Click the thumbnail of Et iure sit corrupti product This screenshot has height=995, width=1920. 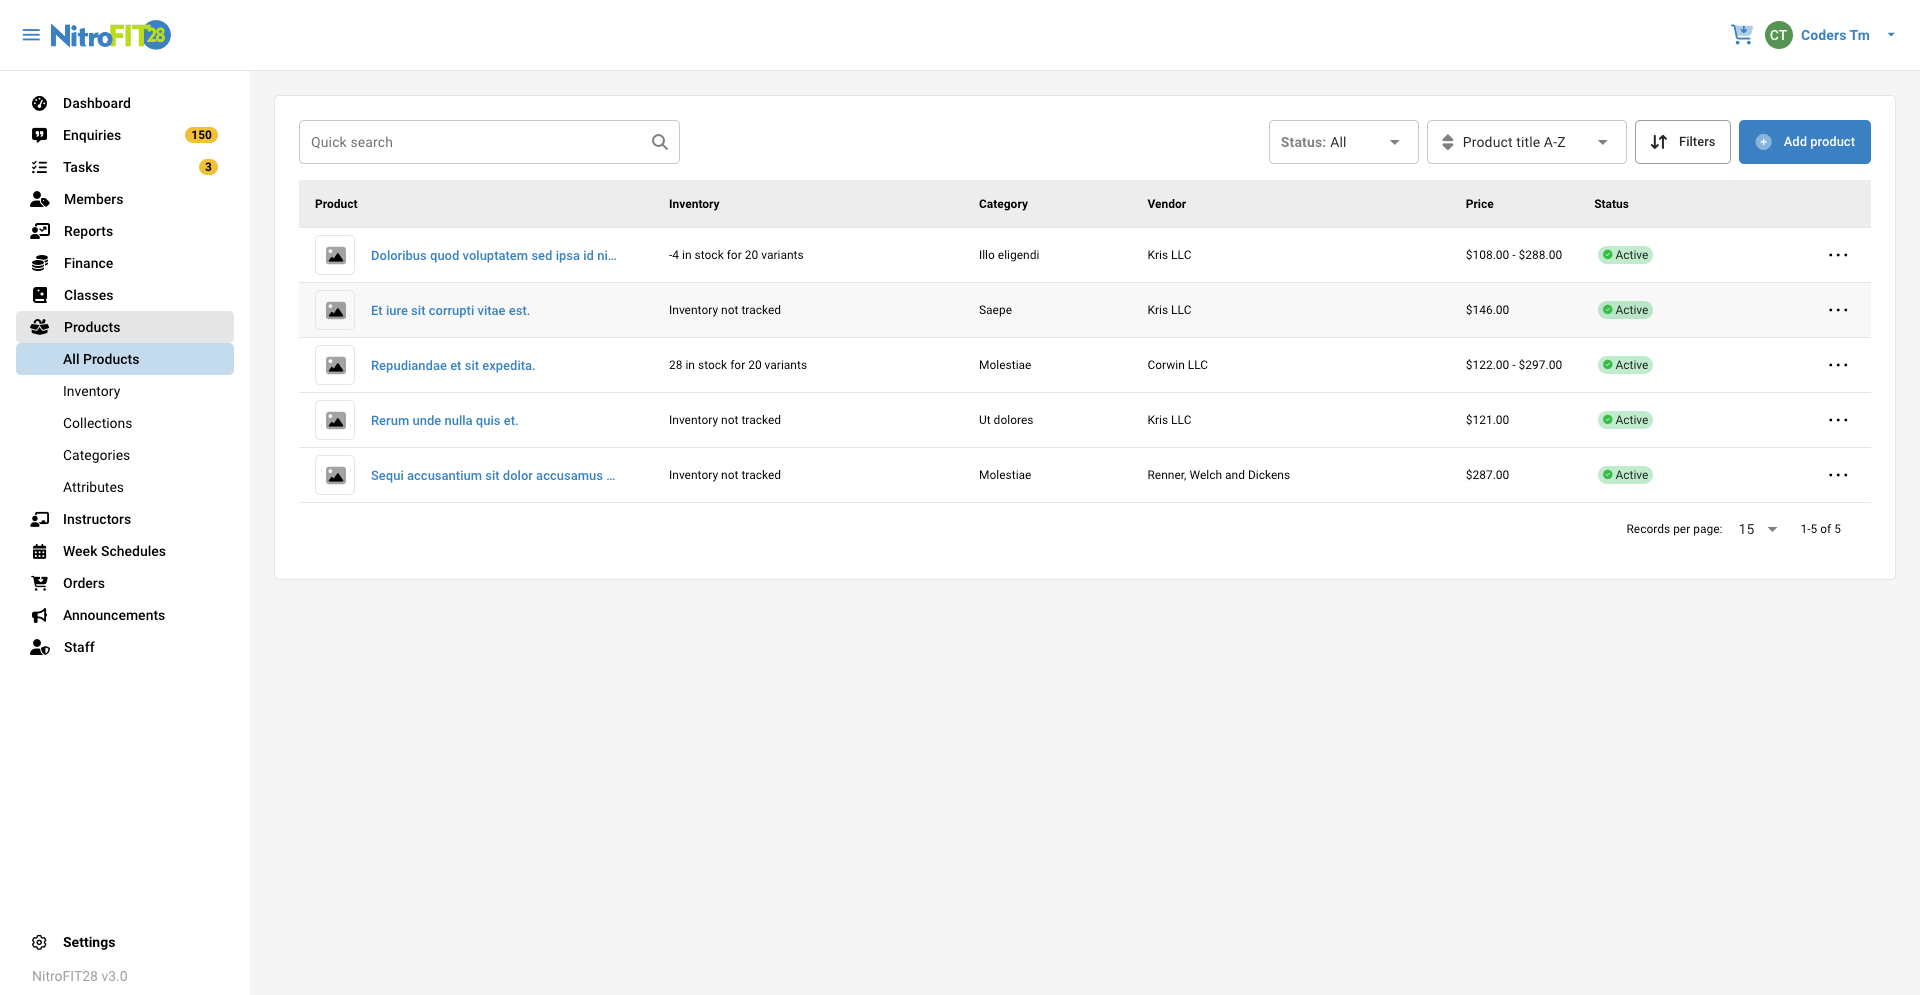tap(335, 310)
